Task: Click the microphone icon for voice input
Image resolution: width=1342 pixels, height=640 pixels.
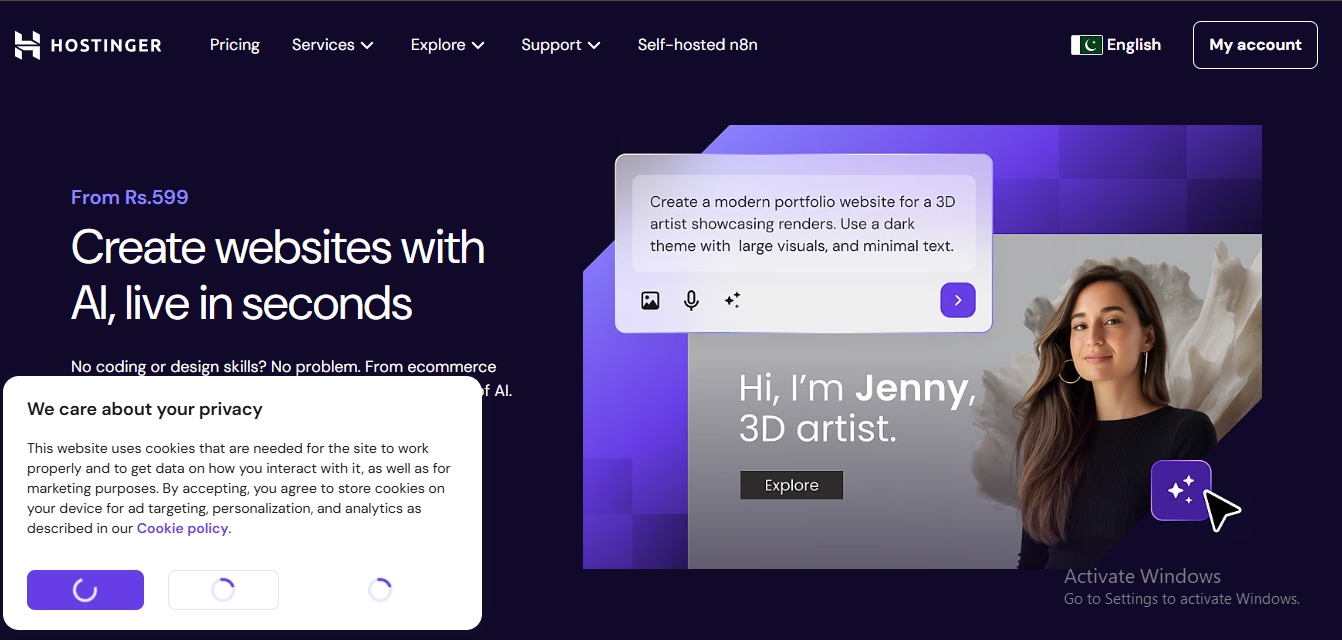Action: tap(691, 300)
